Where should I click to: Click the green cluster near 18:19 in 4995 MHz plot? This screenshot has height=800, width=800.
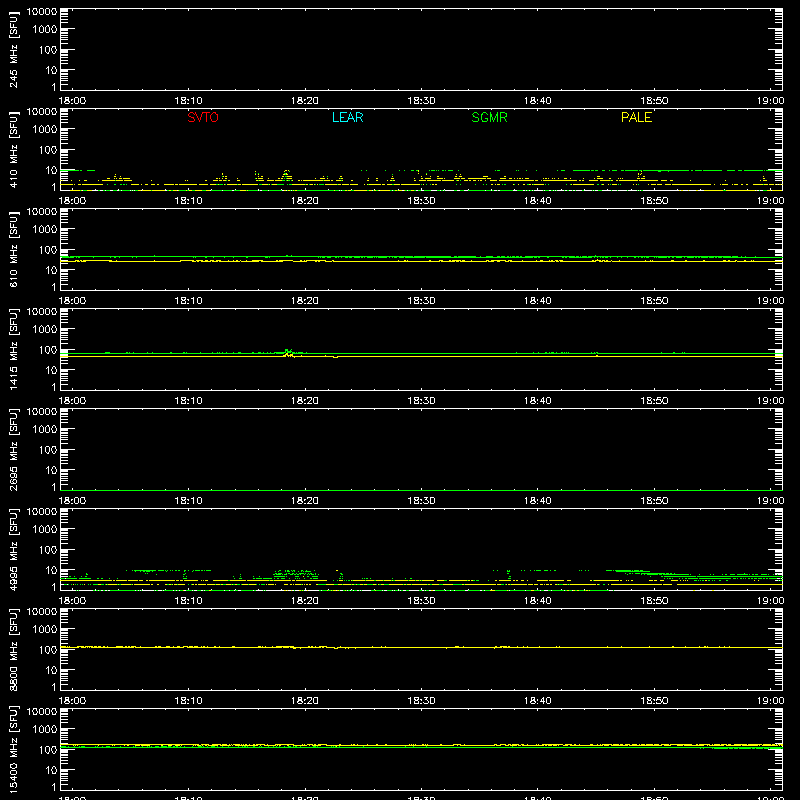296,573
